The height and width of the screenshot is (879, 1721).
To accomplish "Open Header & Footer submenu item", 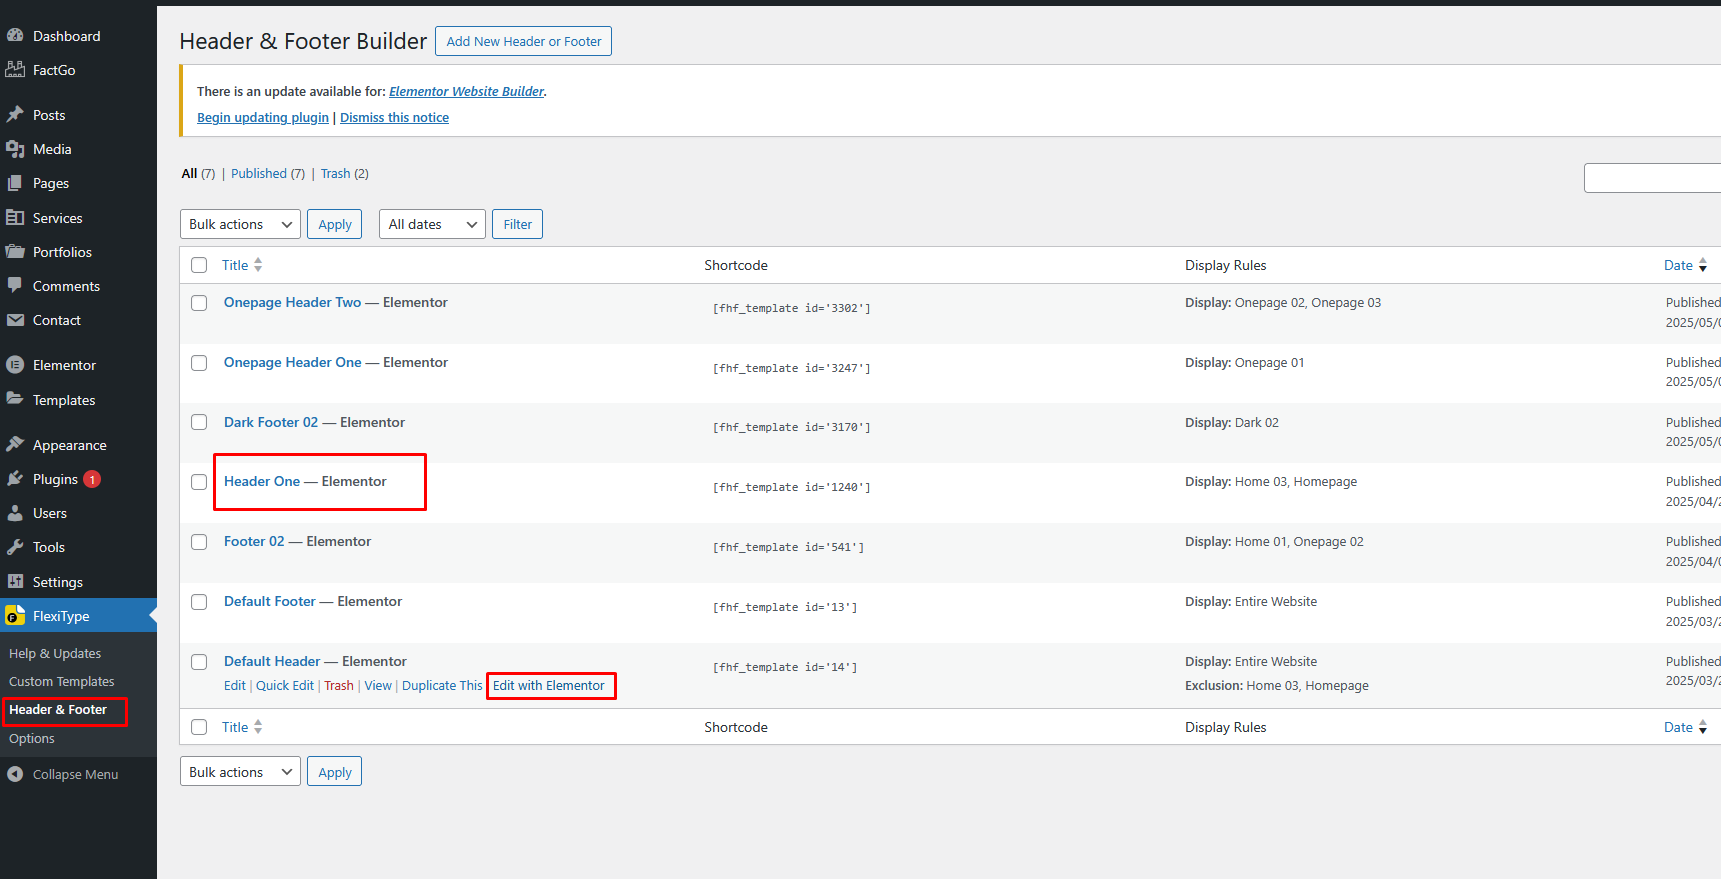I will point(58,710).
